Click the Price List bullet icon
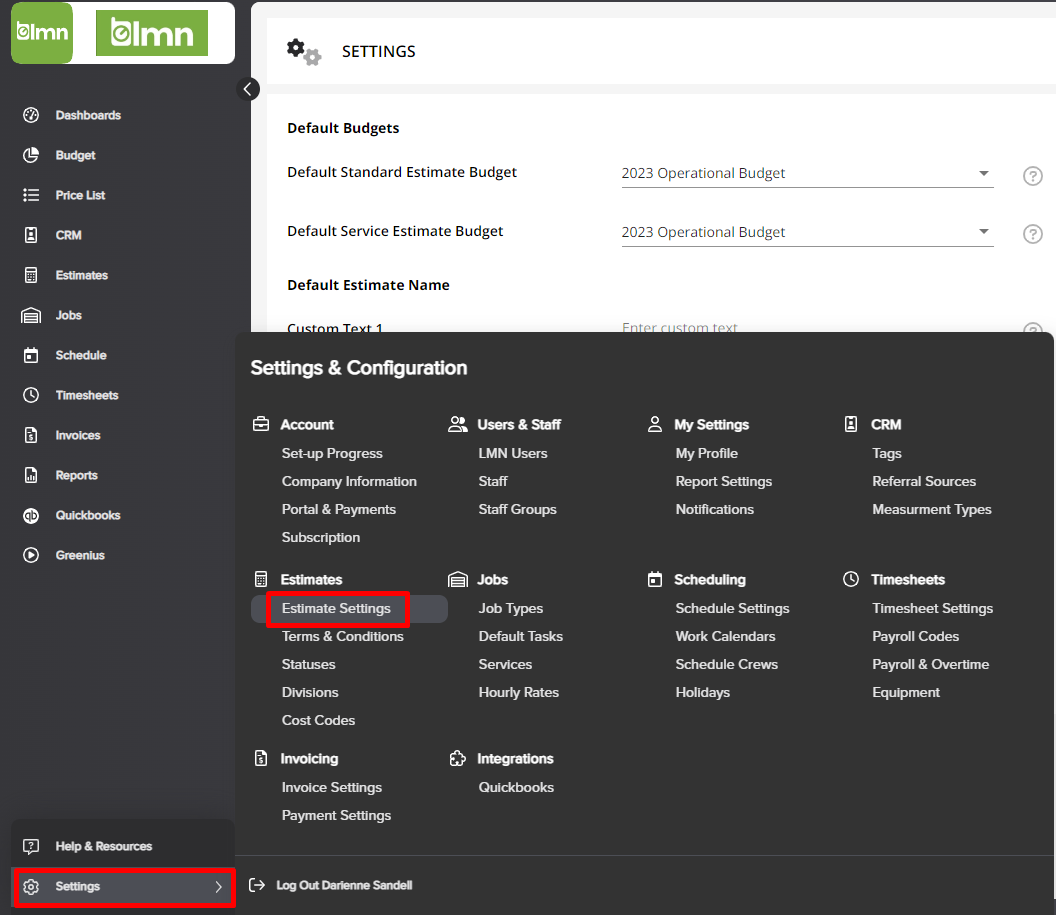This screenshot has width=1056, height=915. coord(31,195)
